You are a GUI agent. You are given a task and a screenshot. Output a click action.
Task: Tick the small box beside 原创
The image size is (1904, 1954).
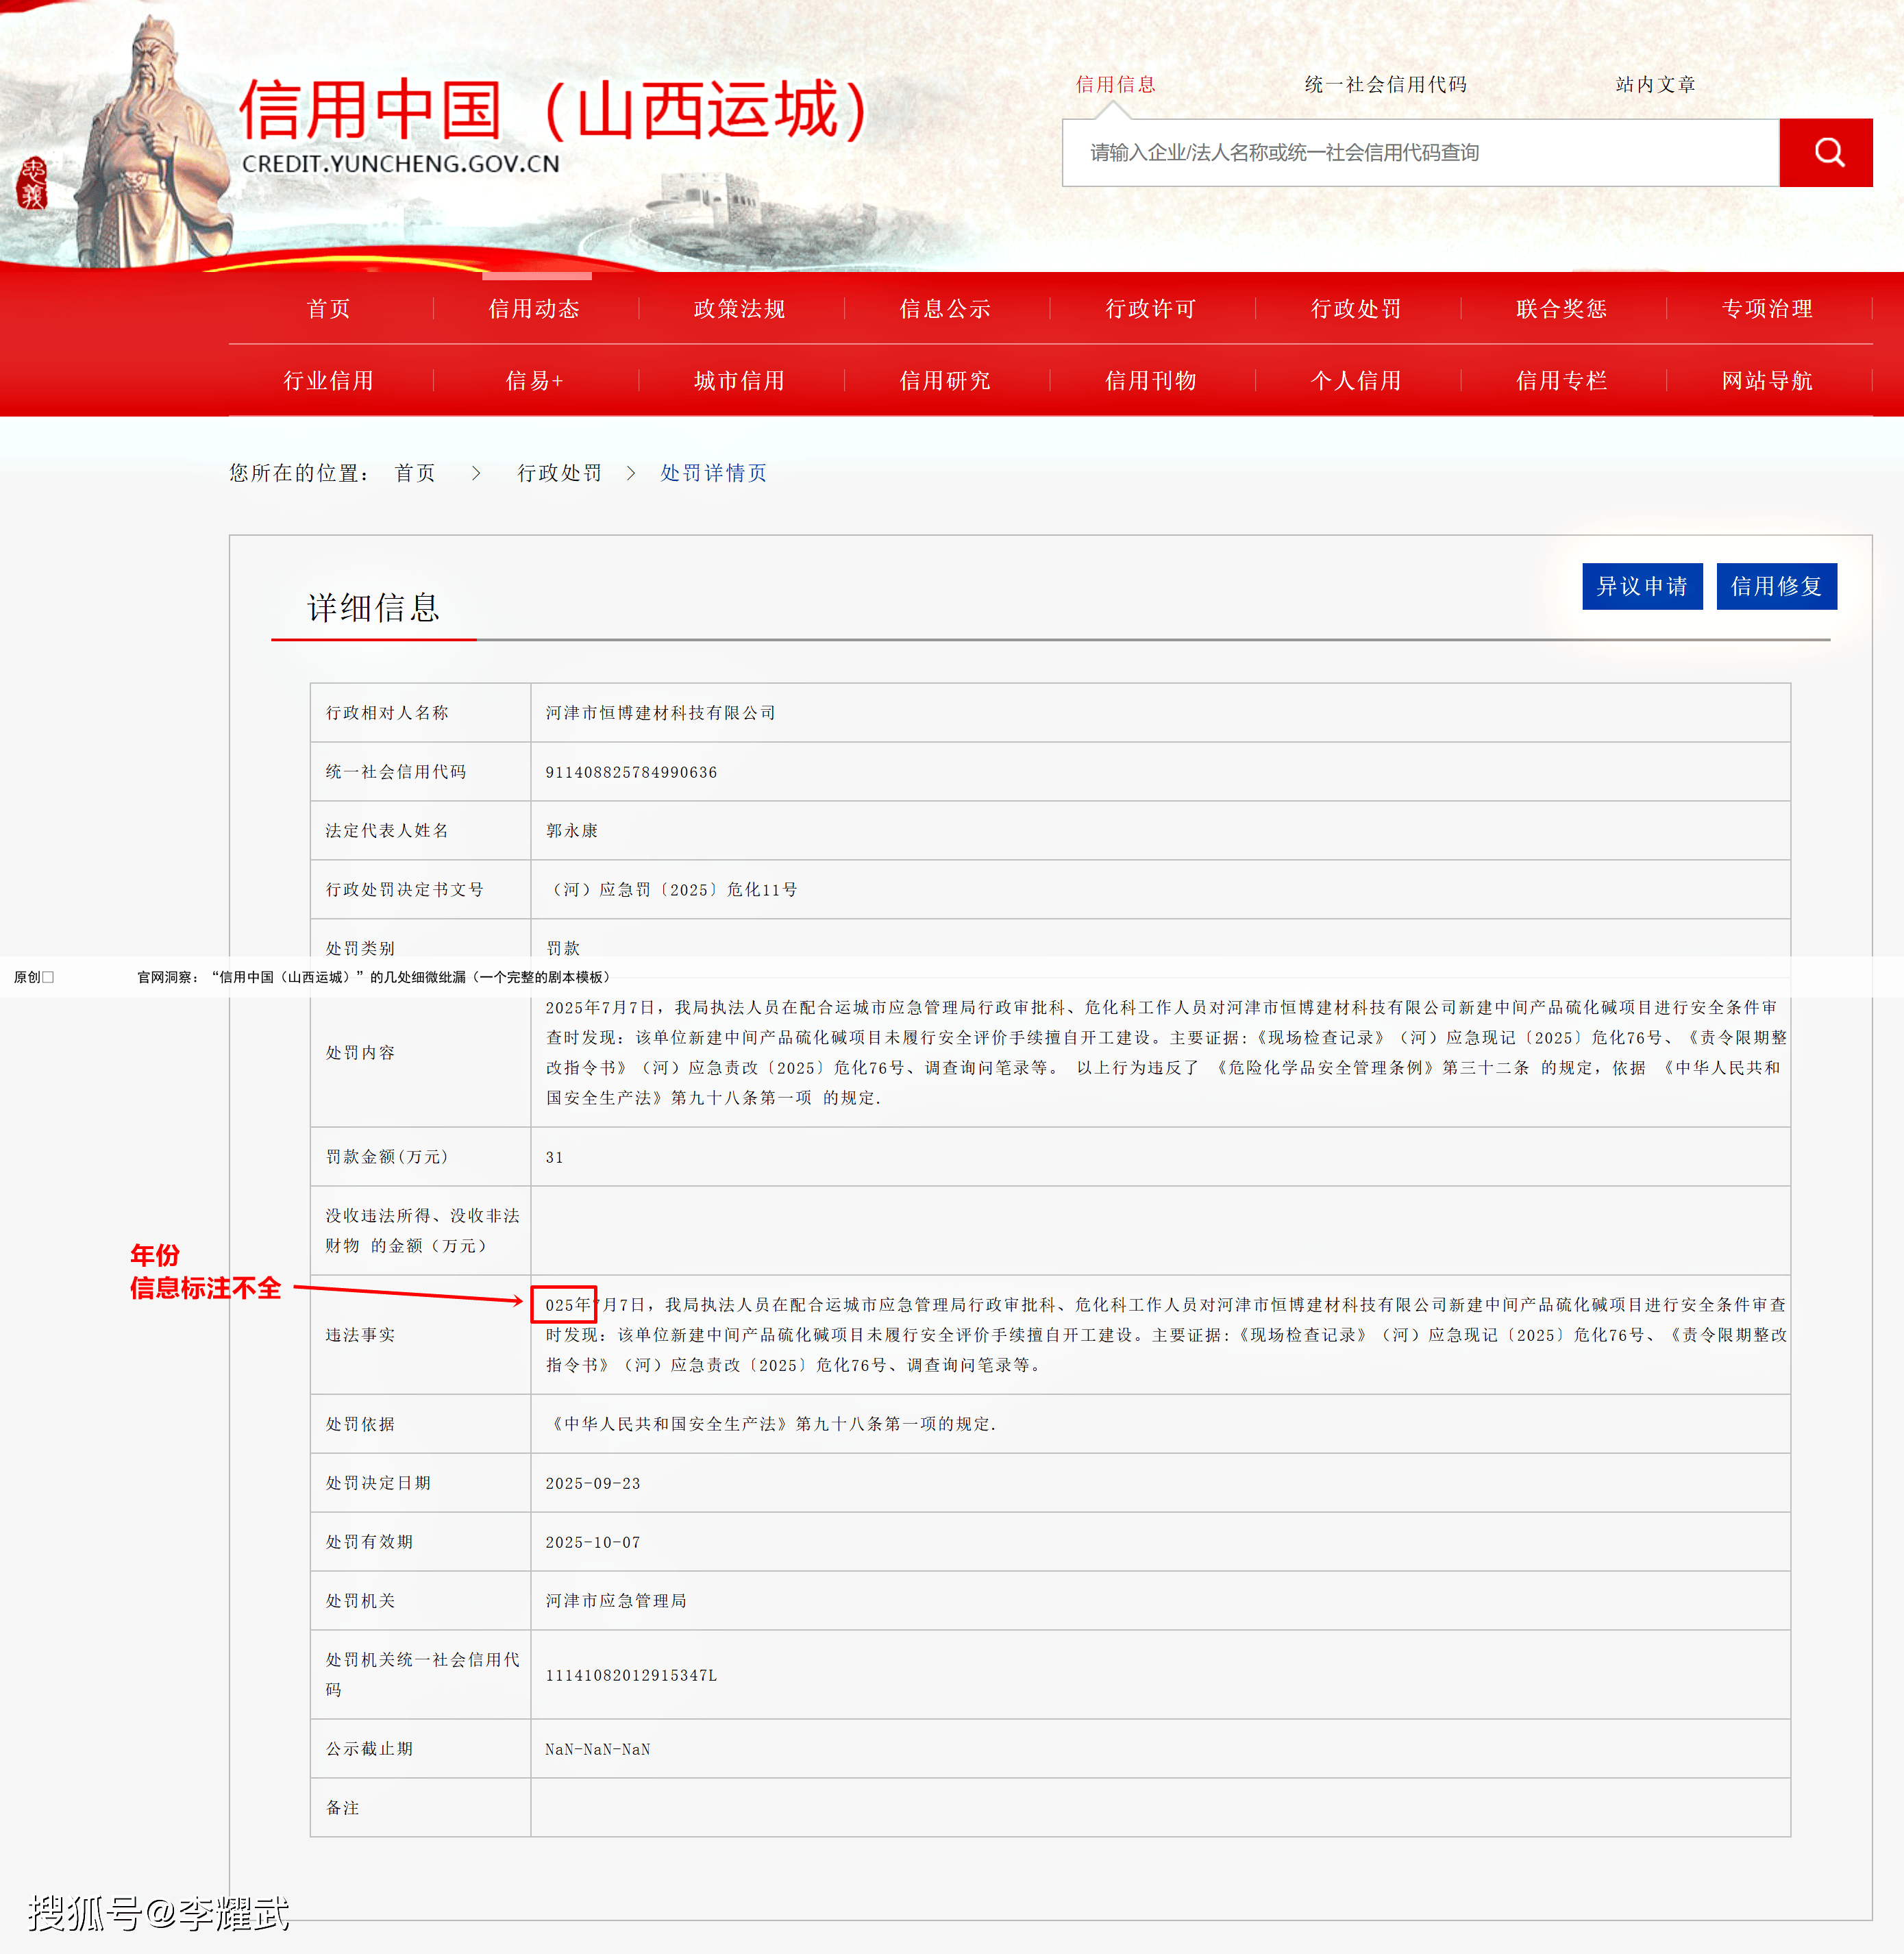(48, 977)
